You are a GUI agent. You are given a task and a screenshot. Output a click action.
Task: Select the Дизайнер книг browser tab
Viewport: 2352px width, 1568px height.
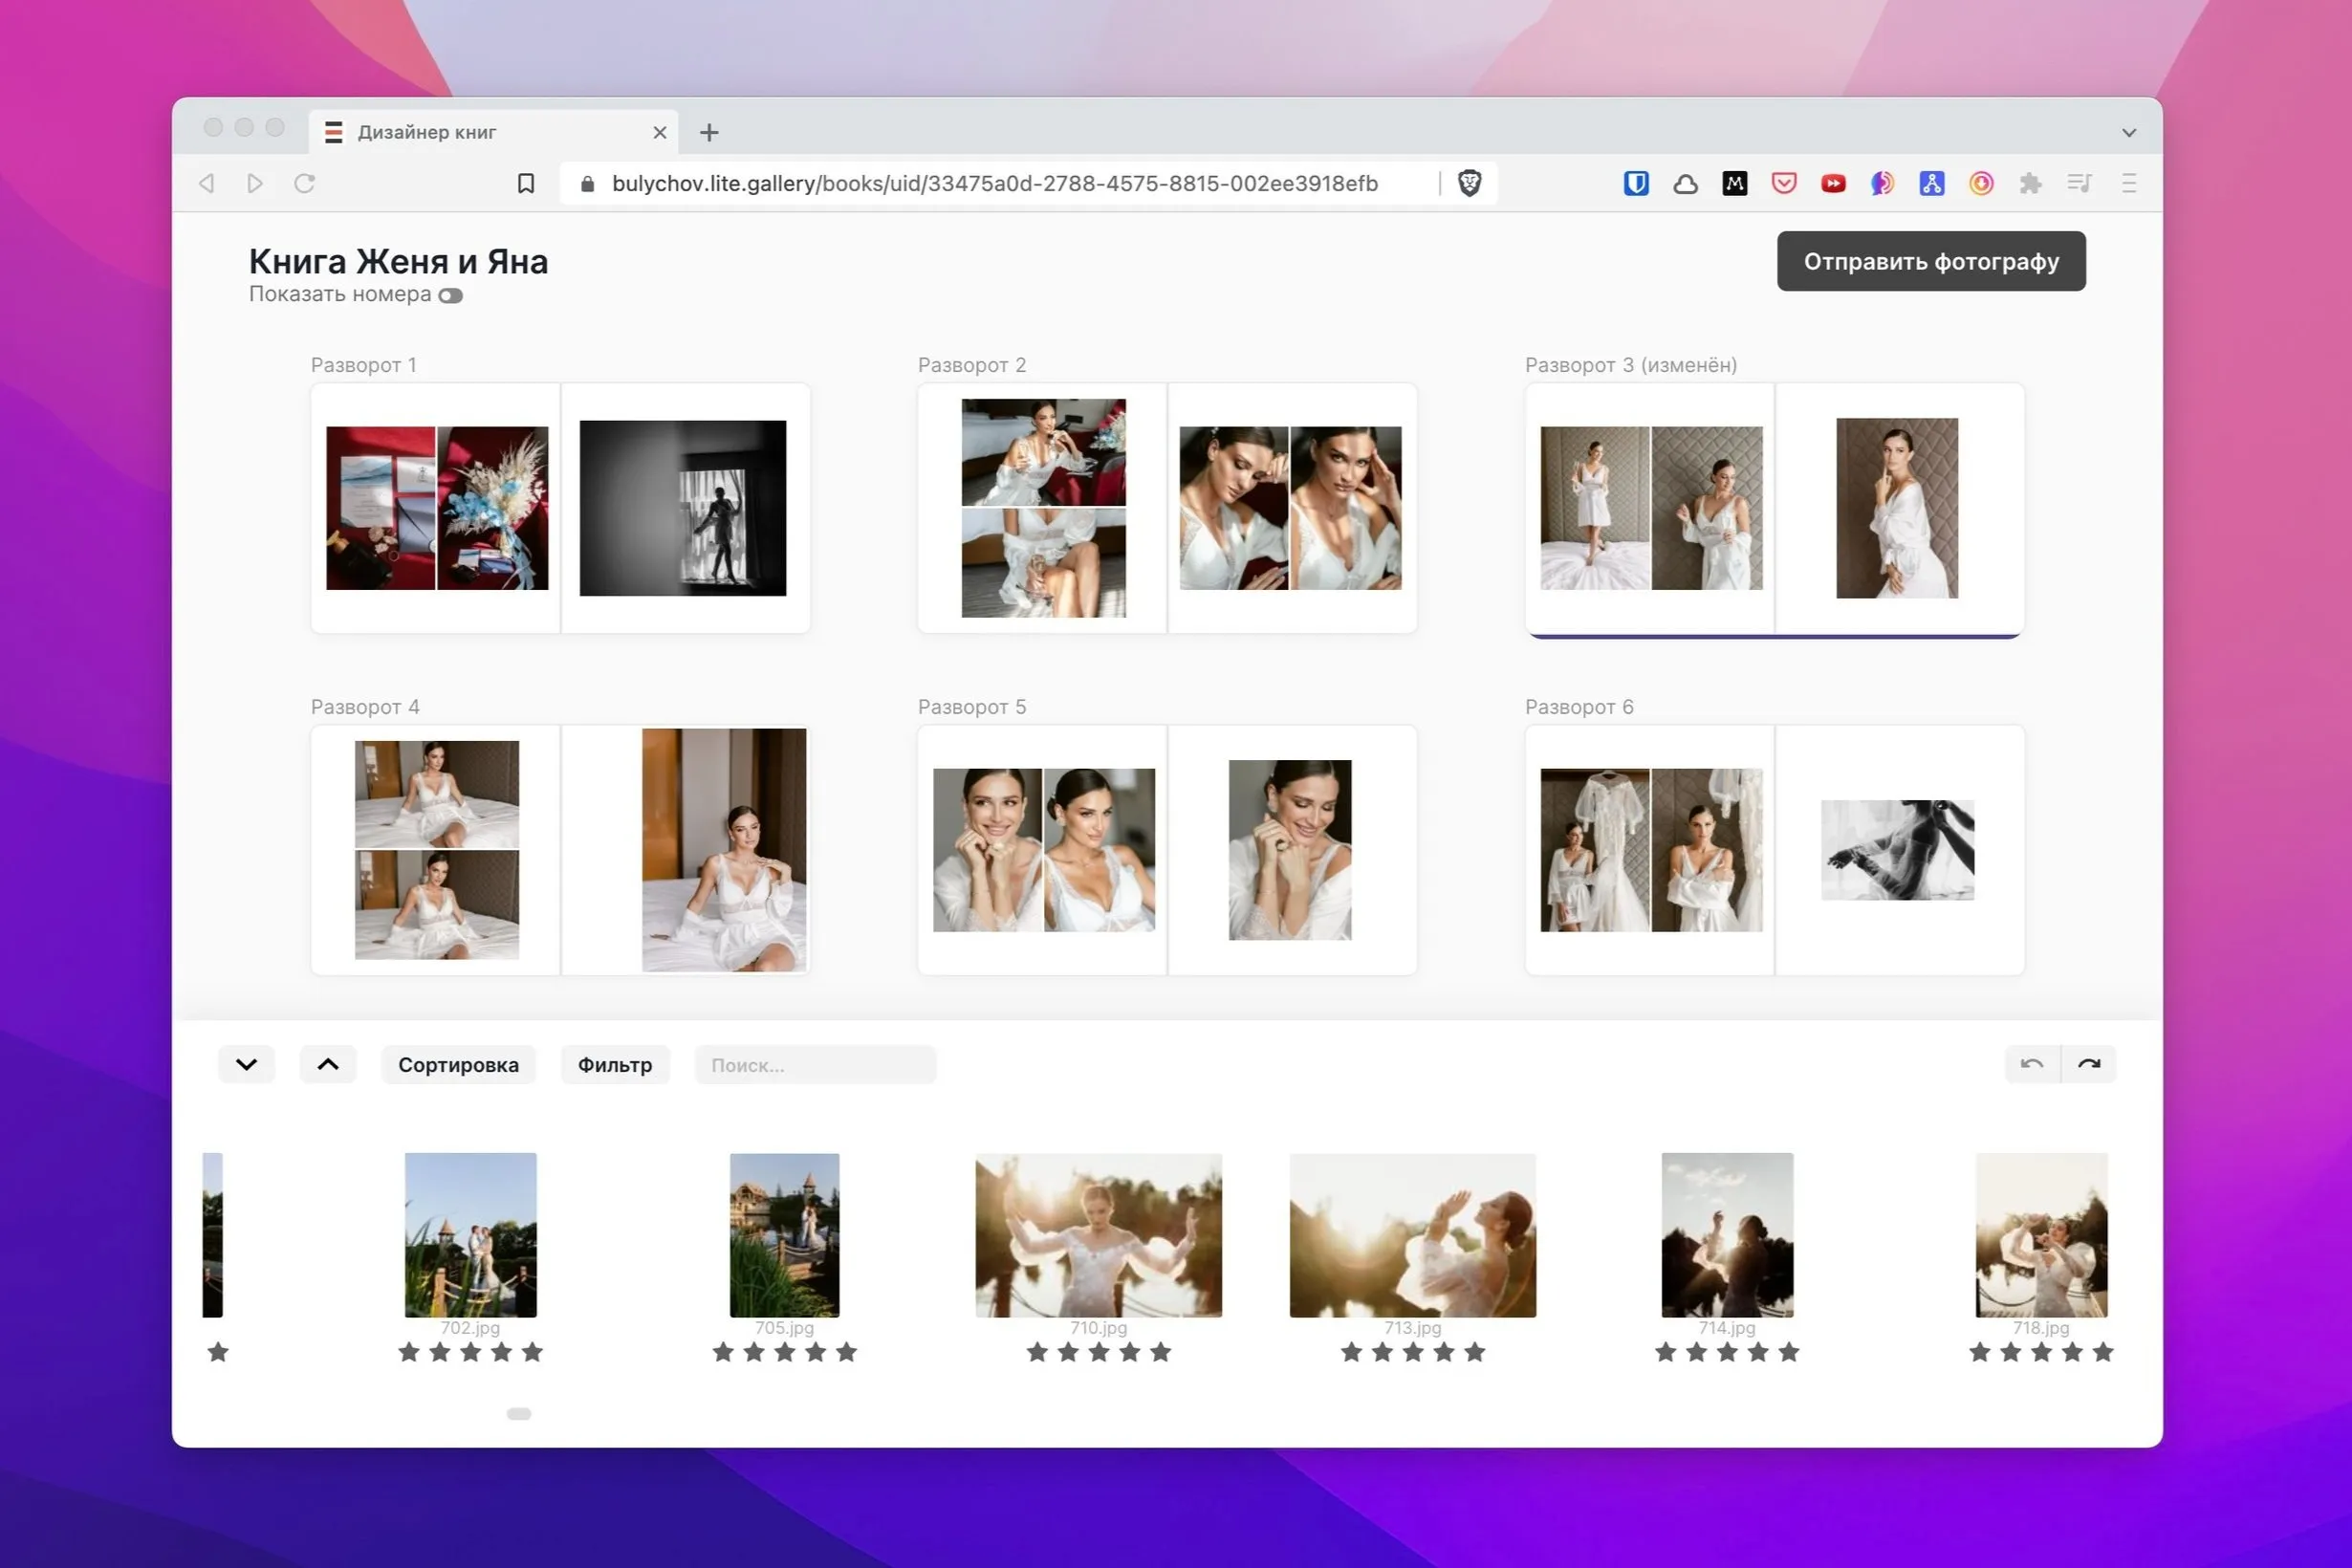tap(493, 132)
